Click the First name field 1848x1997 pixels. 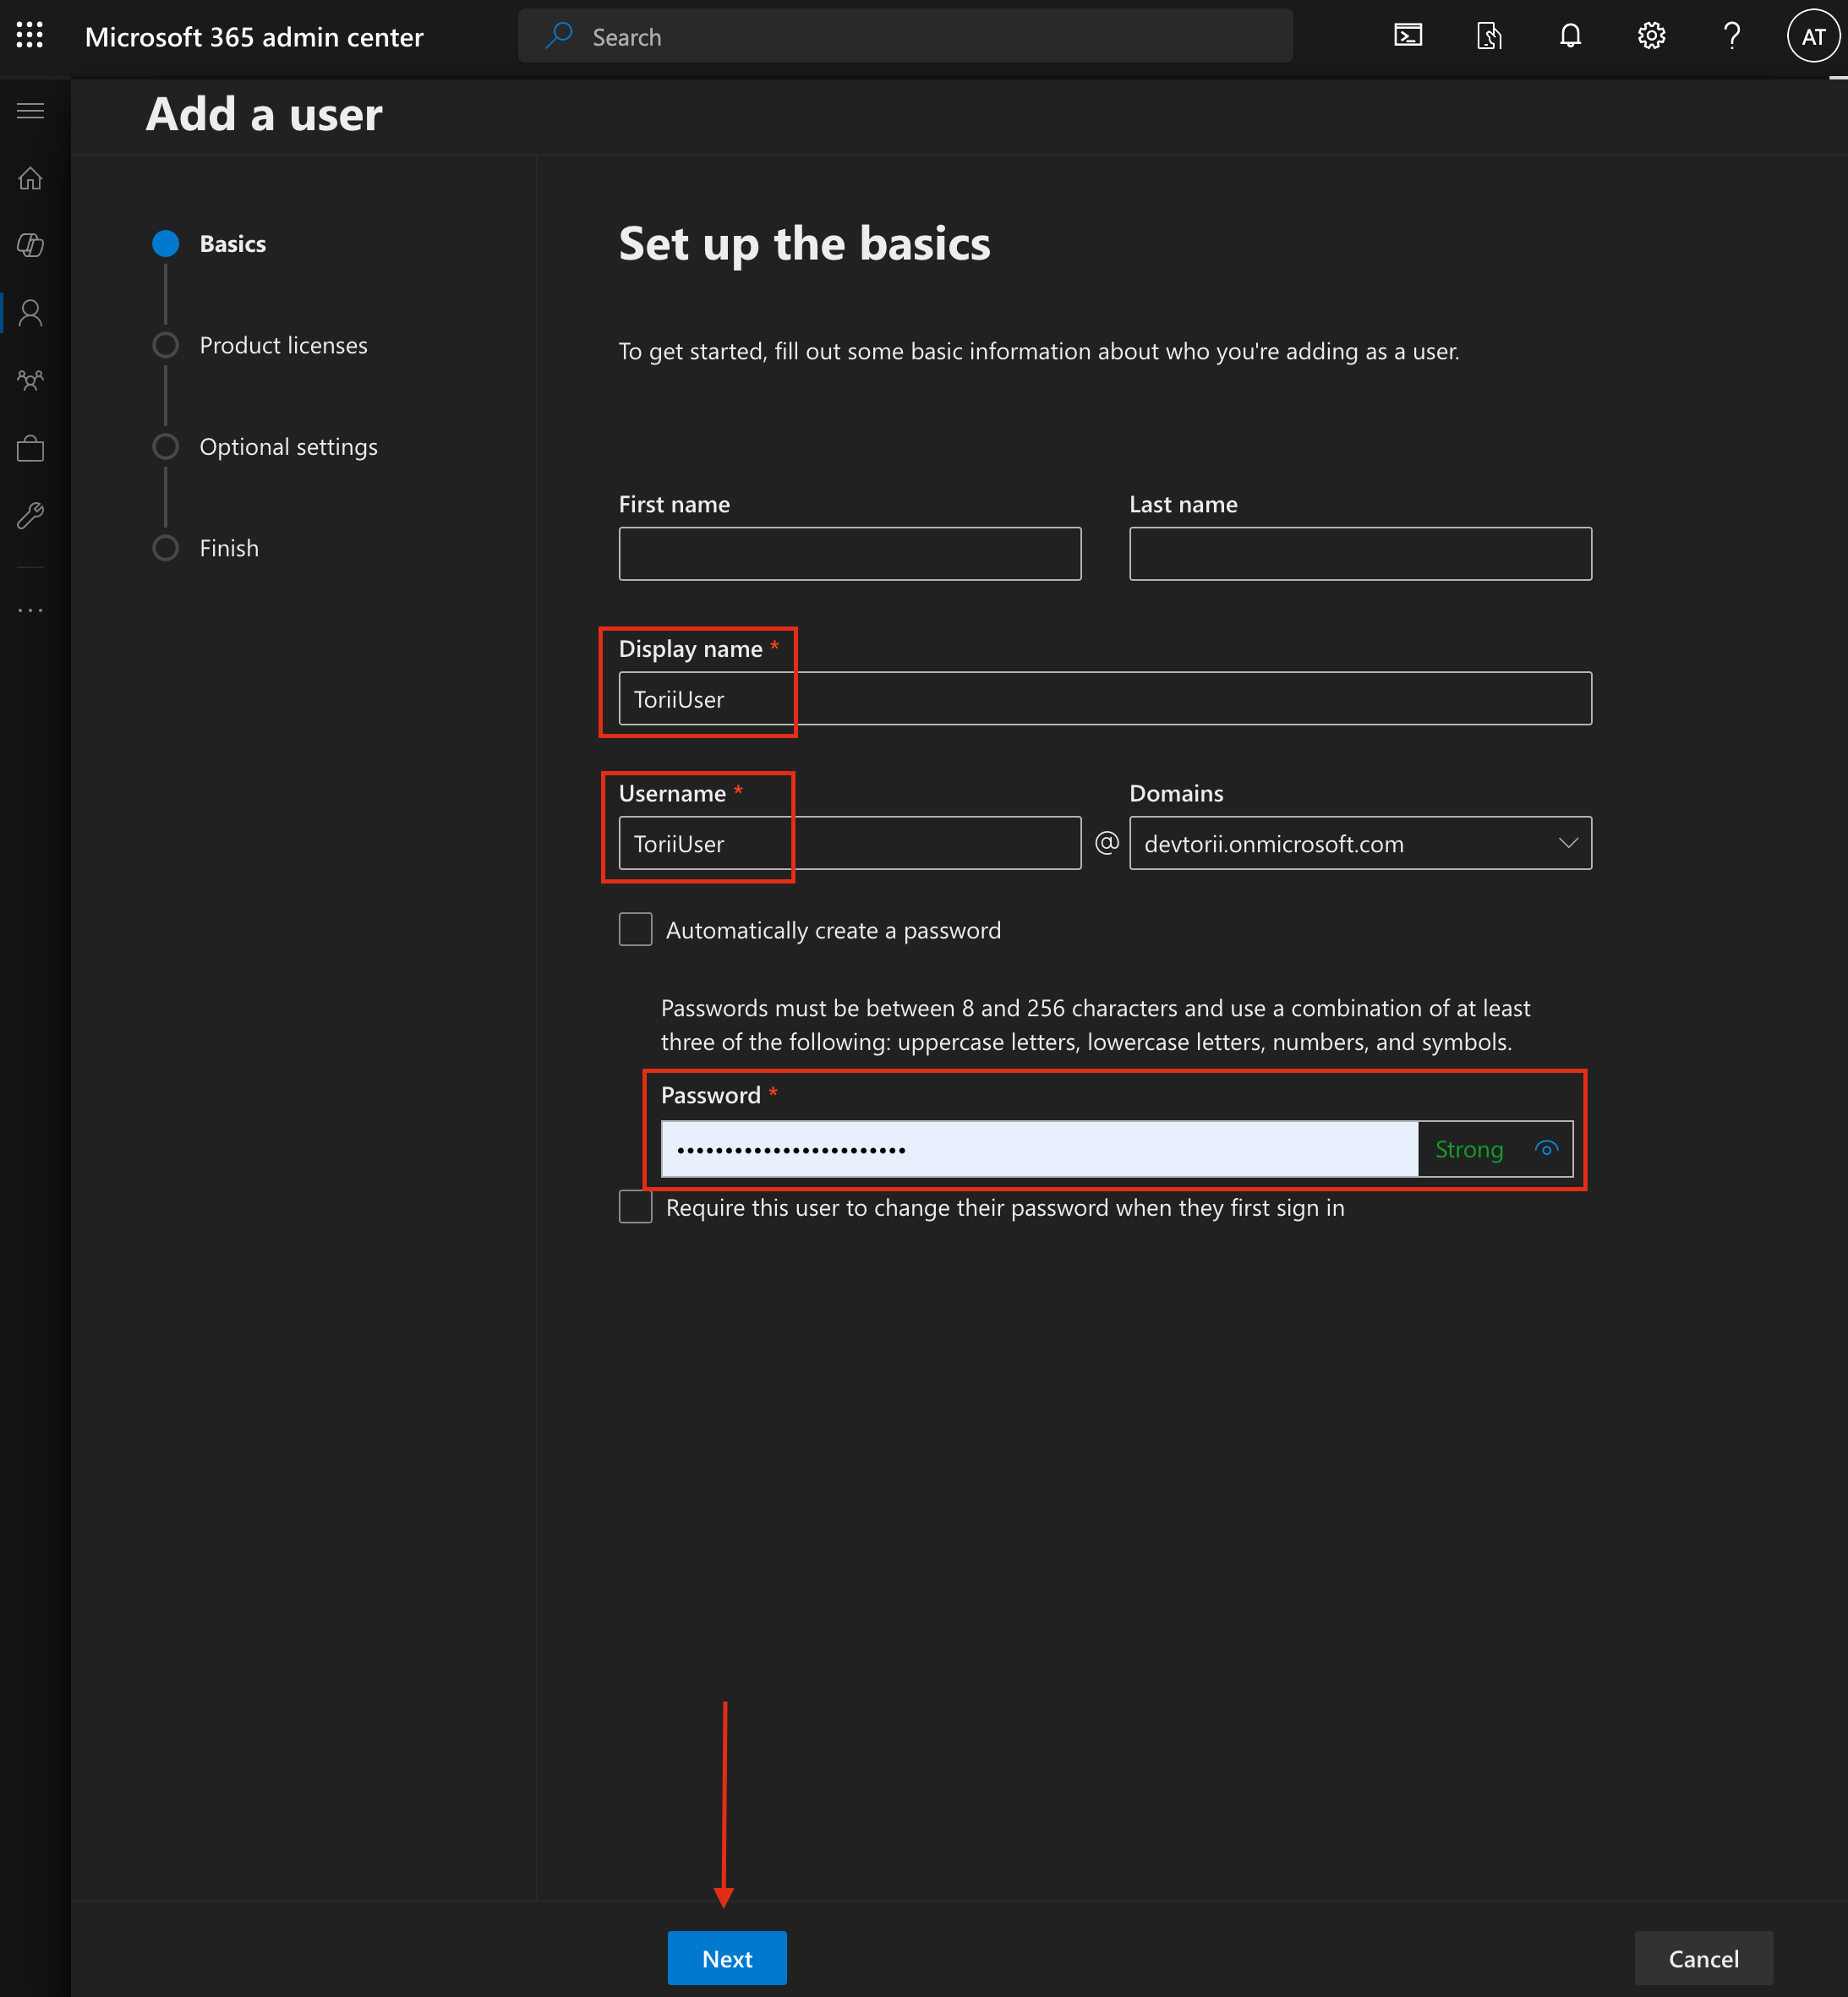click(x=850, y=553)
